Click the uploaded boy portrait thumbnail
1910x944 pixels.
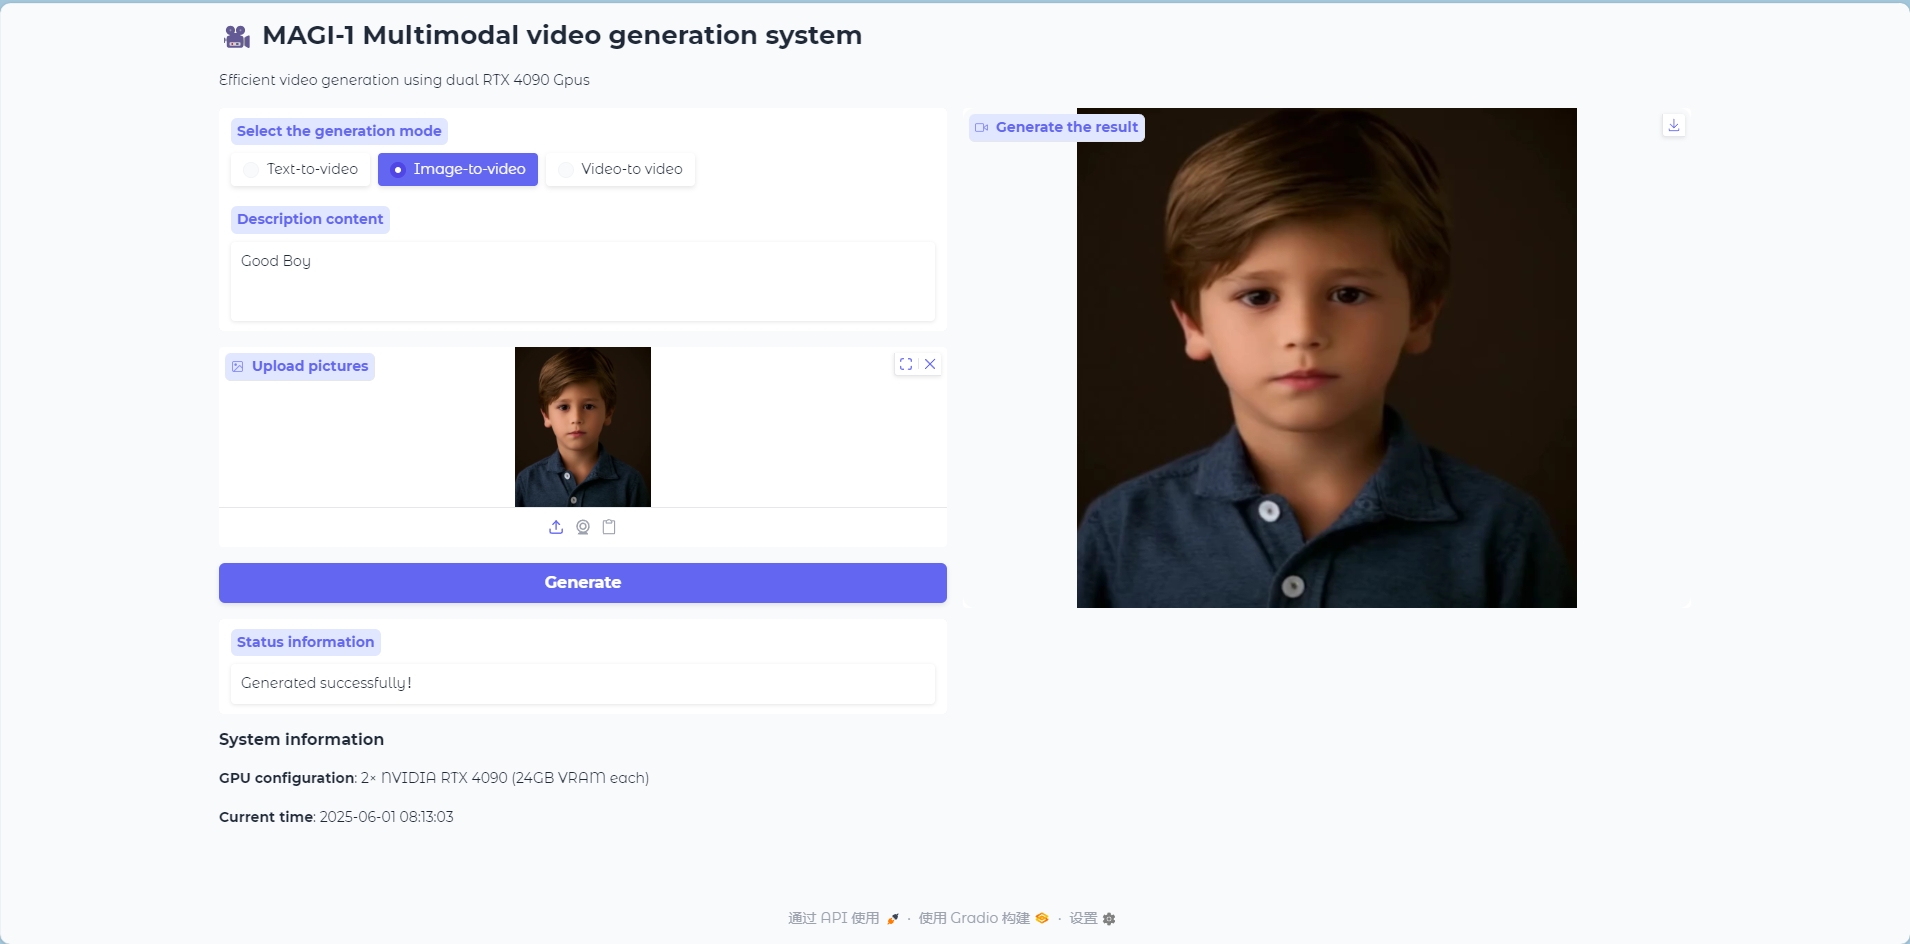[583, 427]
